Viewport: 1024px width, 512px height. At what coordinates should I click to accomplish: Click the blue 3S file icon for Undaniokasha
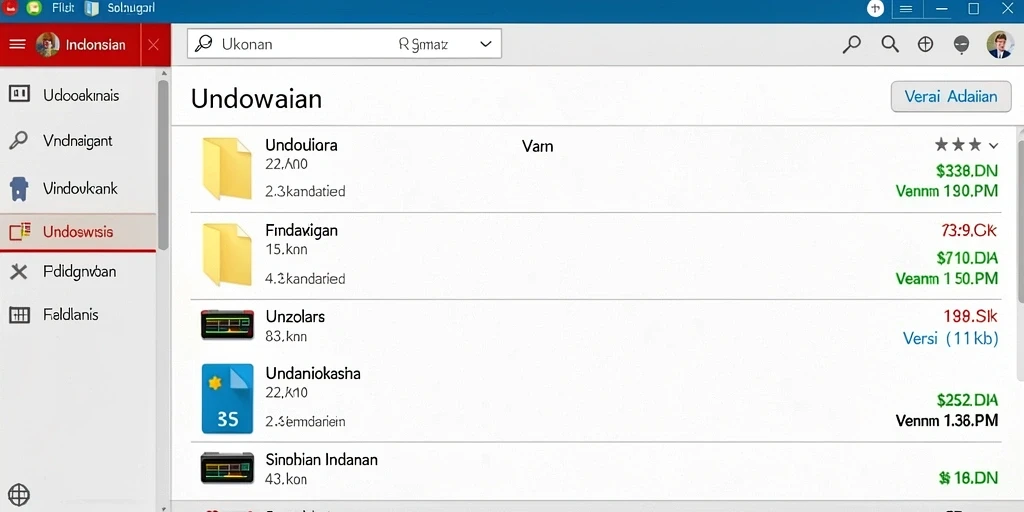point(227,398)
